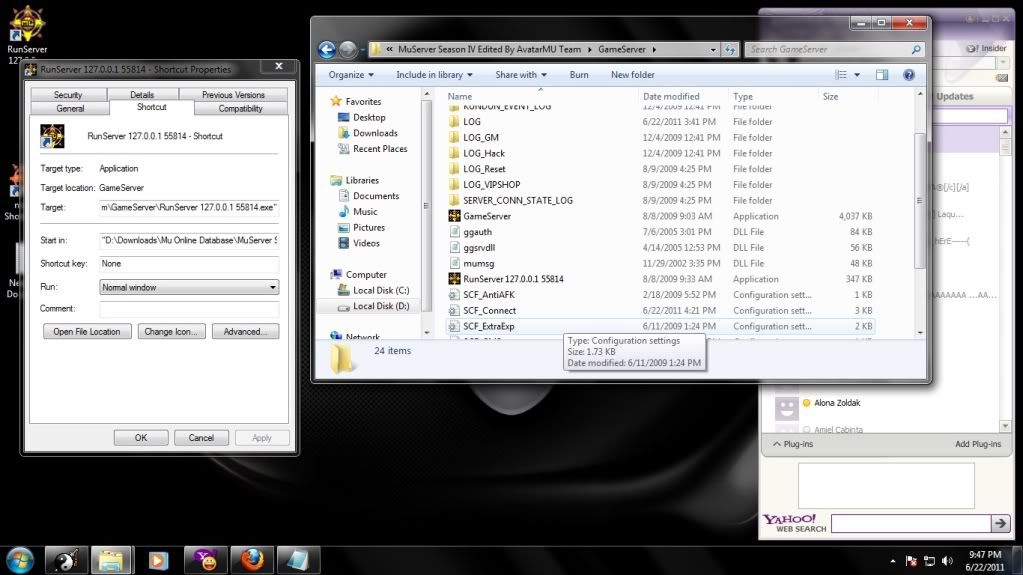Open Explorer help question mark icon
Screen dimensions: 1023x575
click(908, 75)
